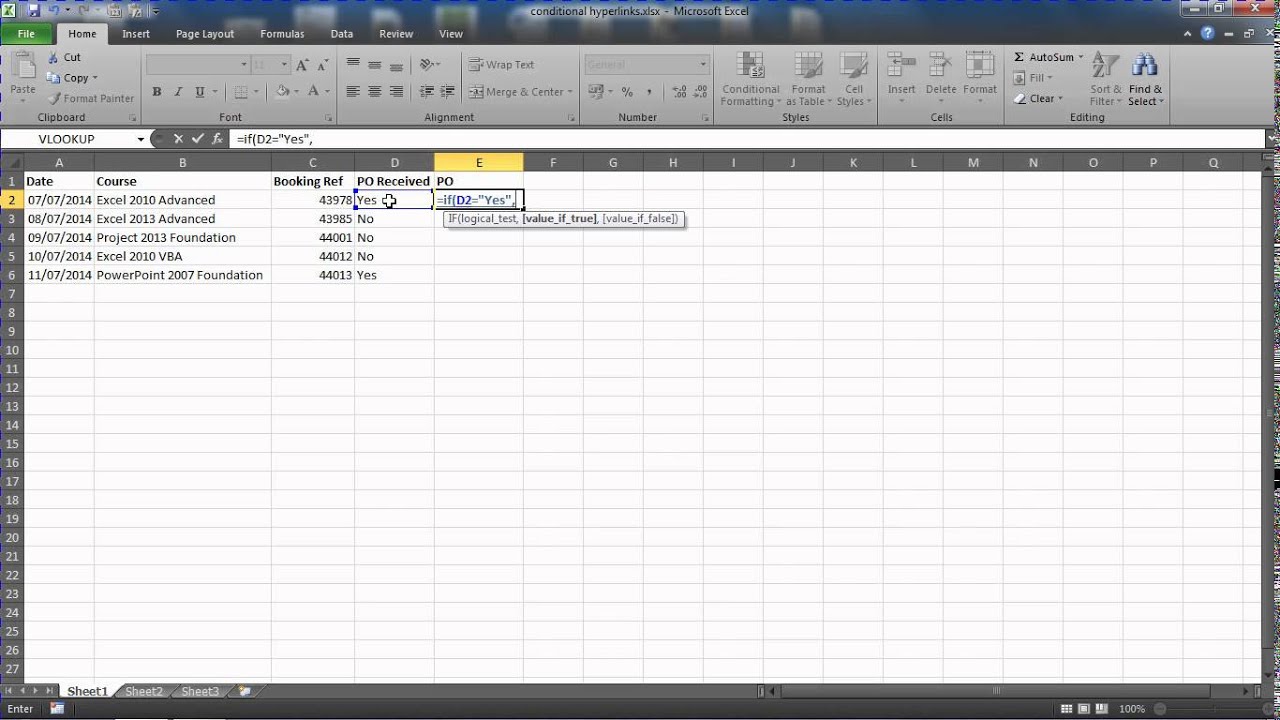
Task: Click the Top Align icon
Action: 353,64
